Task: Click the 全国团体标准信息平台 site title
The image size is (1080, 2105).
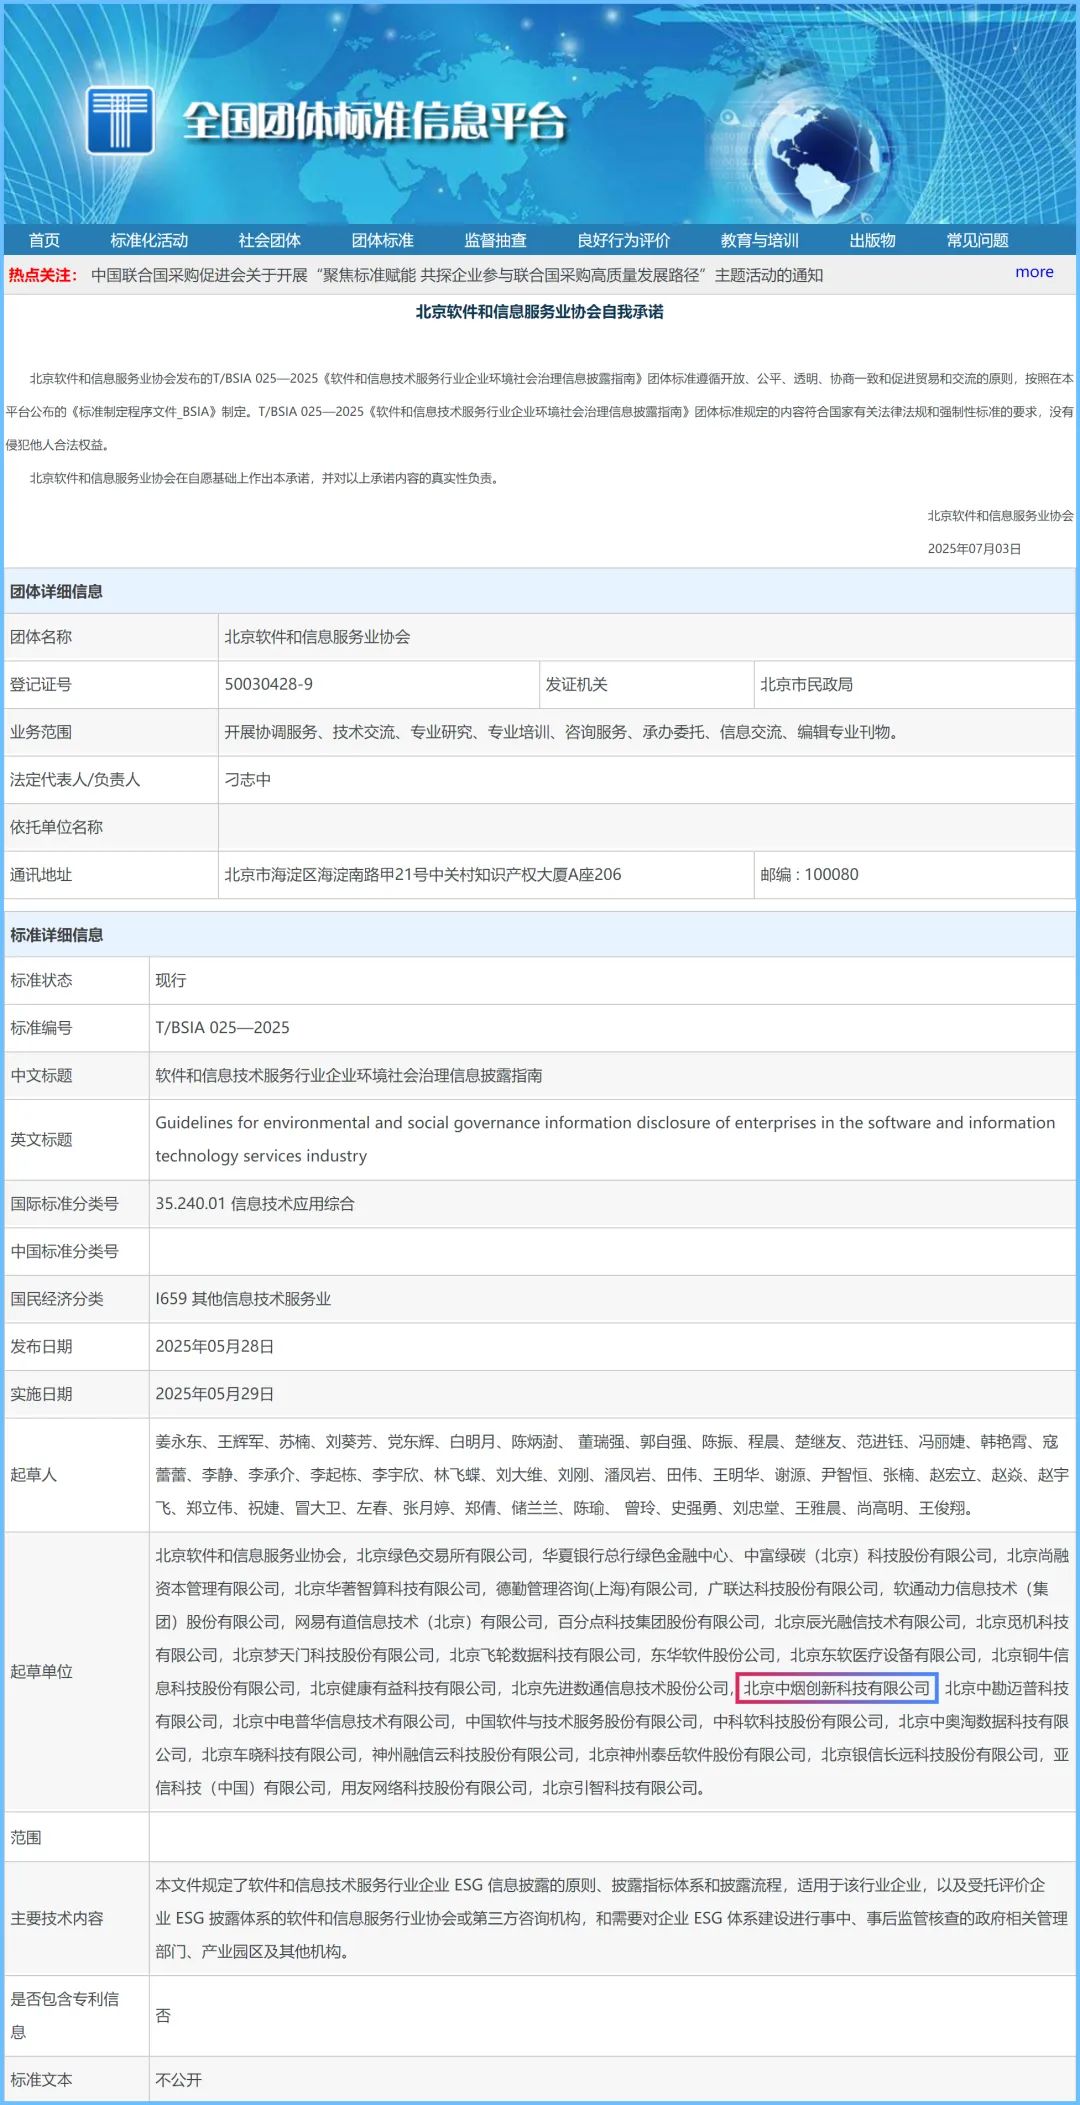Action: point(374,121)
